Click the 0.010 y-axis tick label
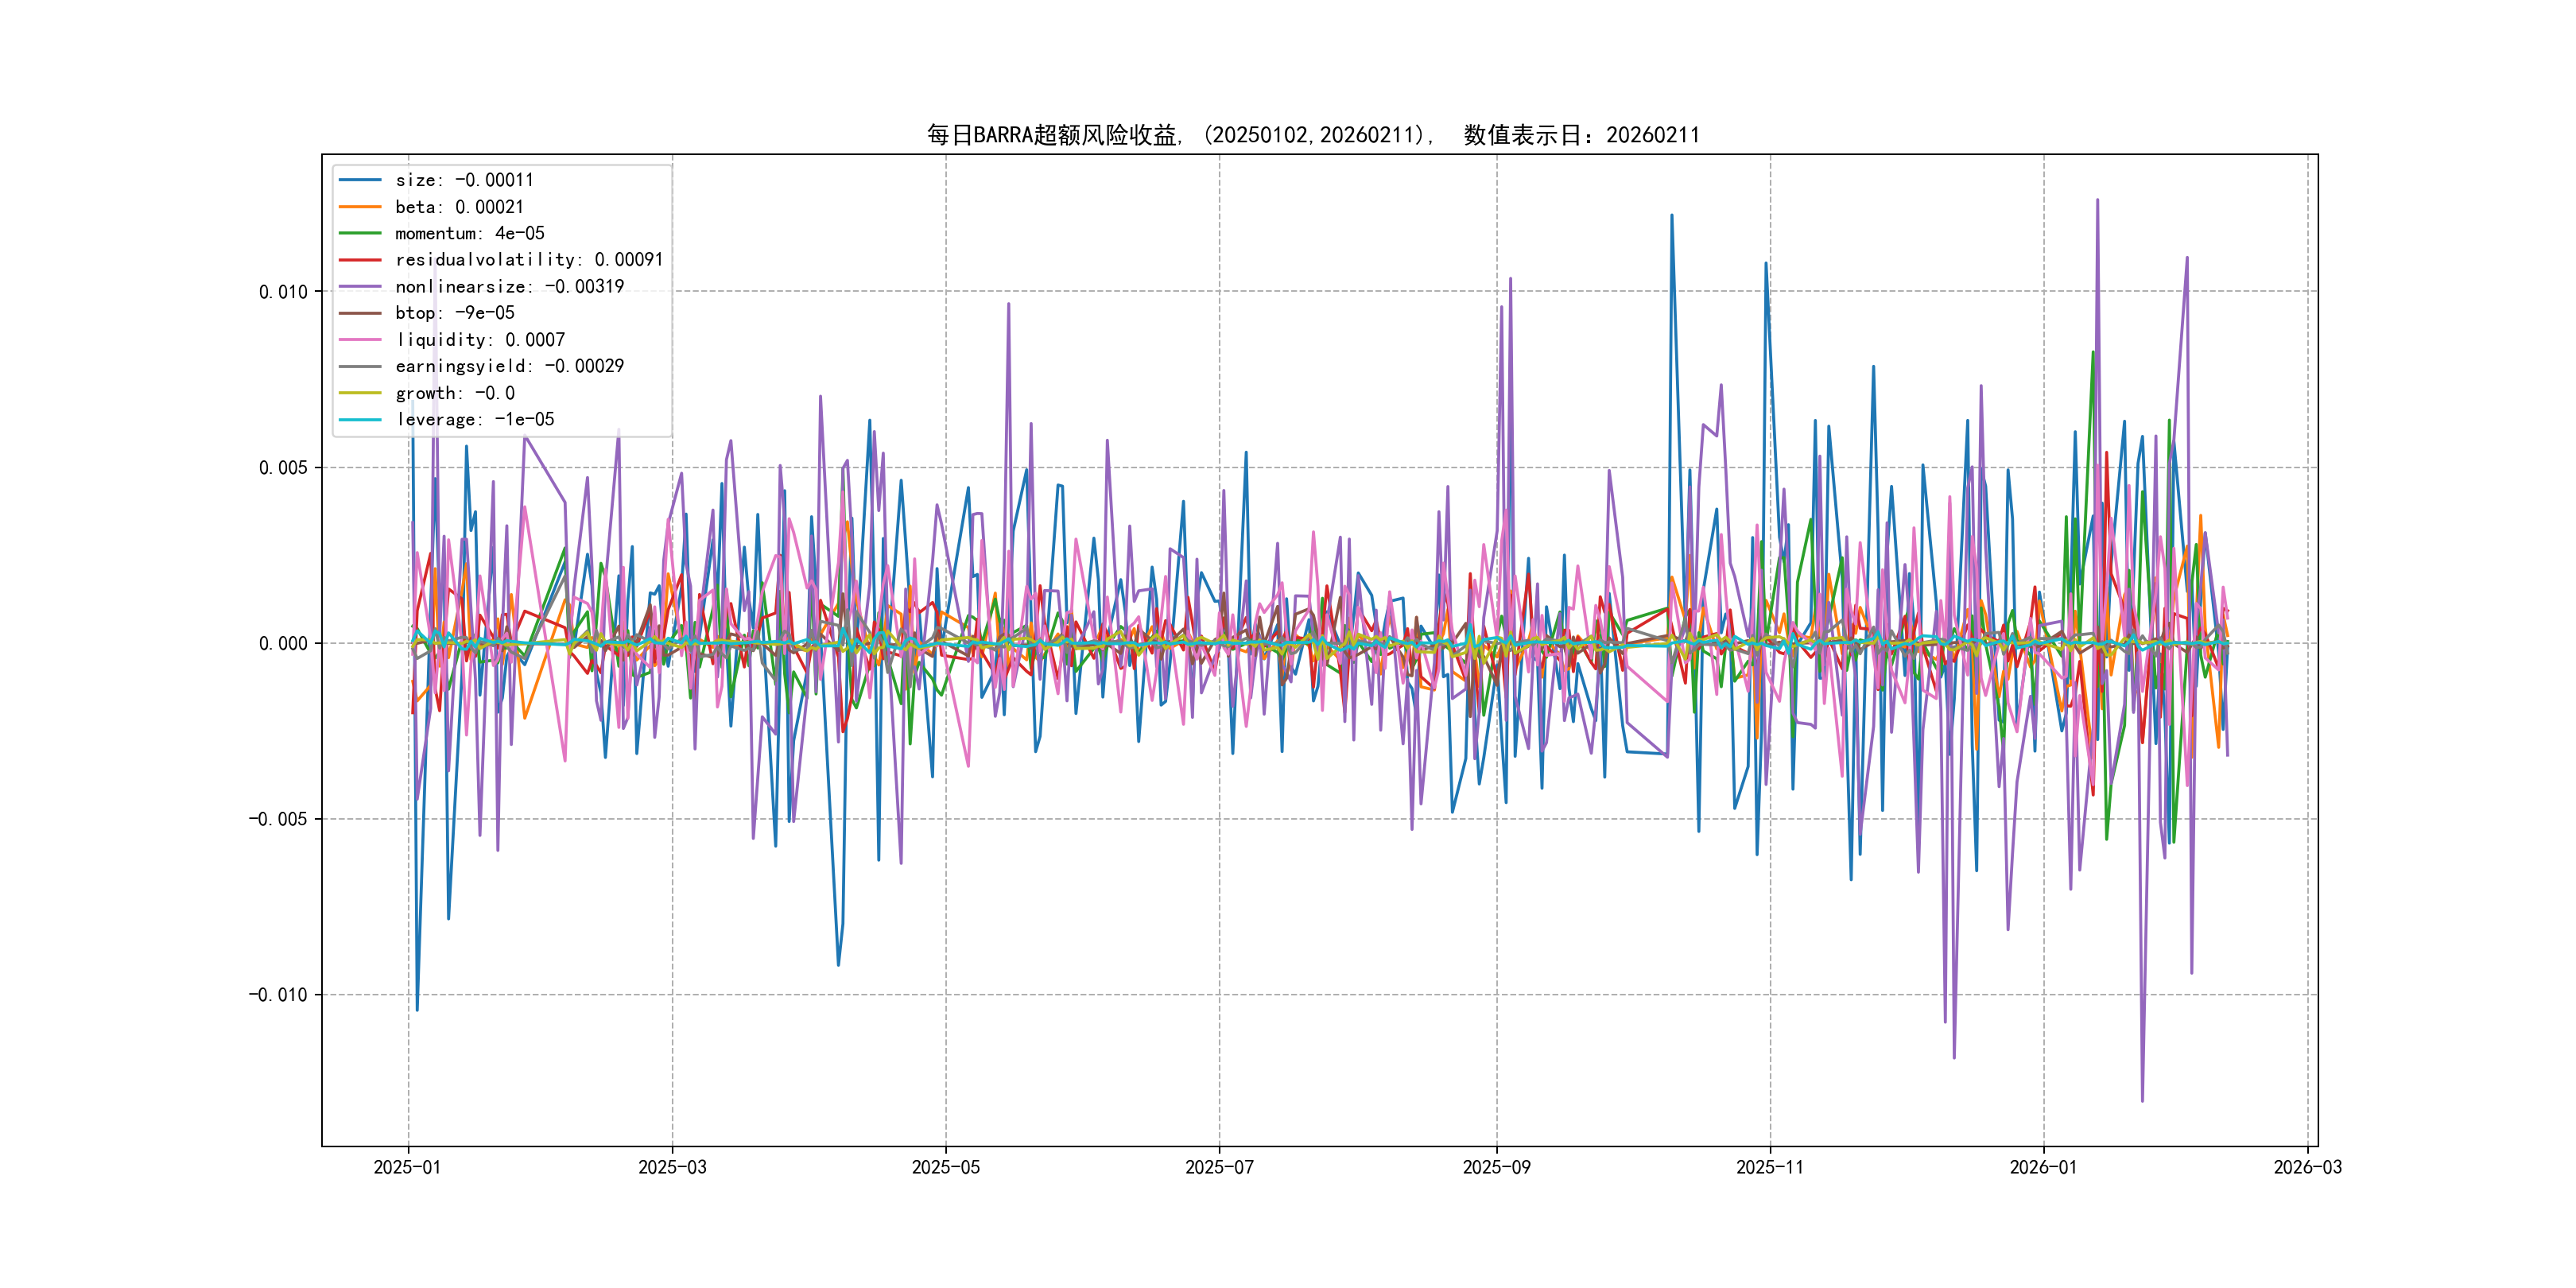2576x1288 pixels. point(283,292)
